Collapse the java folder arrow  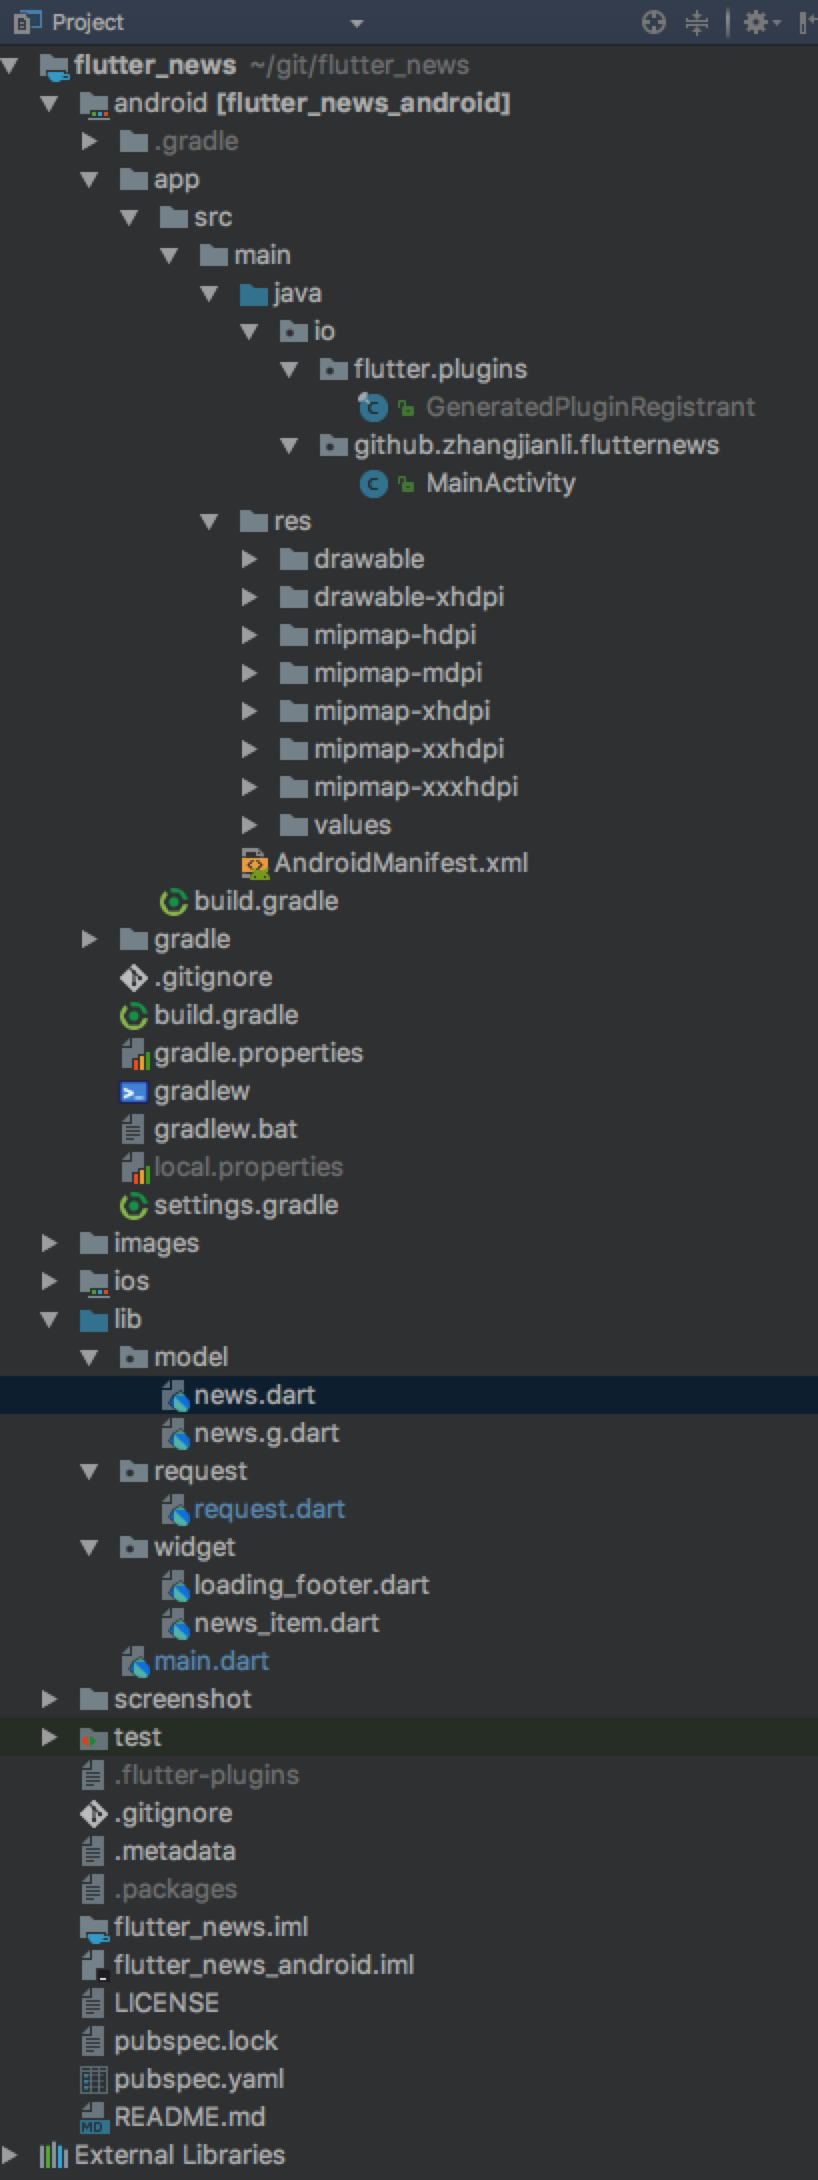(x=209, y=293)
